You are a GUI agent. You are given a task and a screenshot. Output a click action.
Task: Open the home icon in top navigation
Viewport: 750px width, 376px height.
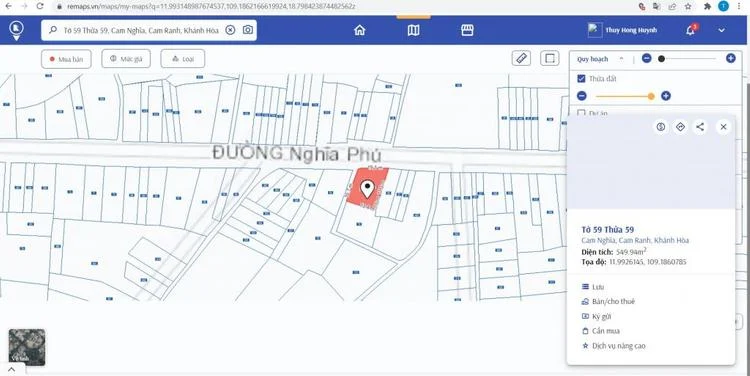click(x=359, y=30)
